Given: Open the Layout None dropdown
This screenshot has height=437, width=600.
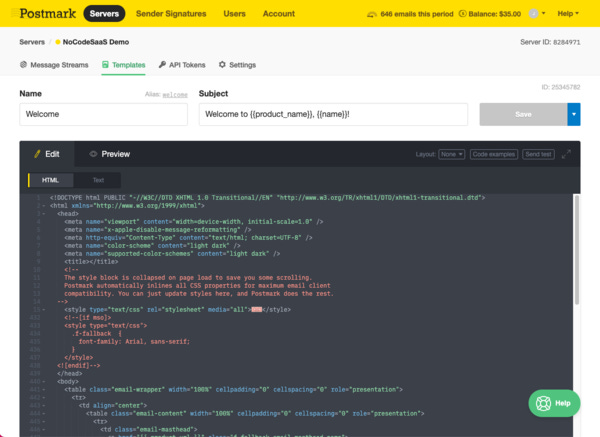Looking at the screenshot, I should [452, 154].
